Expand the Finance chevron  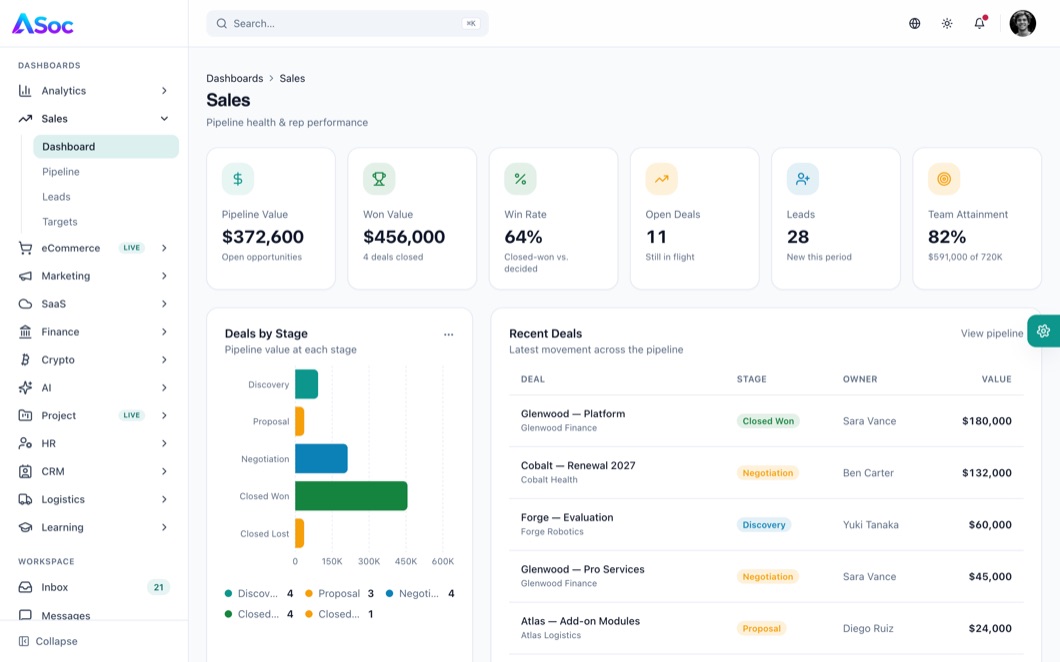click(164, 332)
